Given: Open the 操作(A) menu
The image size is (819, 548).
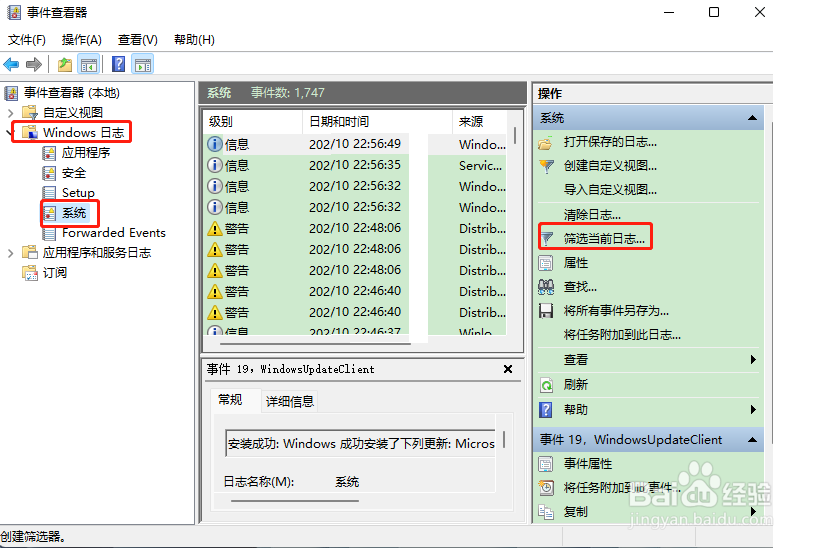Looking at the screenshot, I should pyautogui.click(x=81, y=40).
